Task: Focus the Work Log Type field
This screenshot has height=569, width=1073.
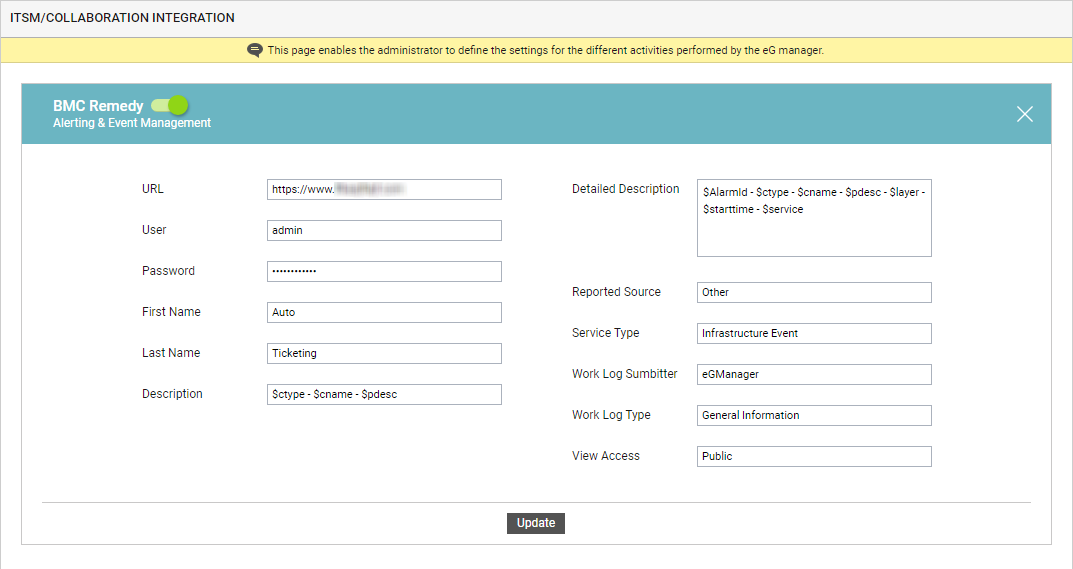Action: click(814, 416)
